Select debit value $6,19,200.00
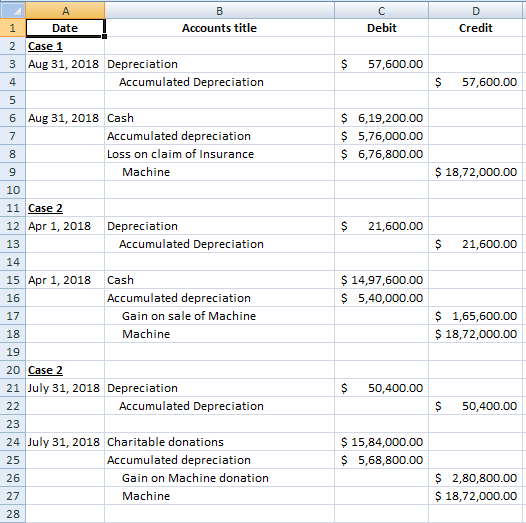 (x=381, y=118)
